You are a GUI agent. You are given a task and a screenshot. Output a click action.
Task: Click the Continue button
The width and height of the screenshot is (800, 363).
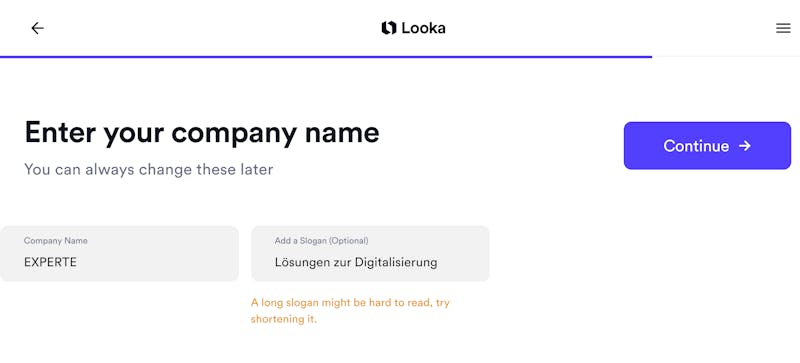(707, 146)
